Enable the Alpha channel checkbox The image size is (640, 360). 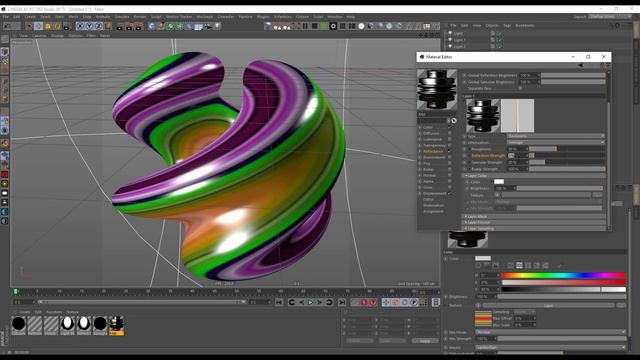pyautogui.click(x=449, y=181)
